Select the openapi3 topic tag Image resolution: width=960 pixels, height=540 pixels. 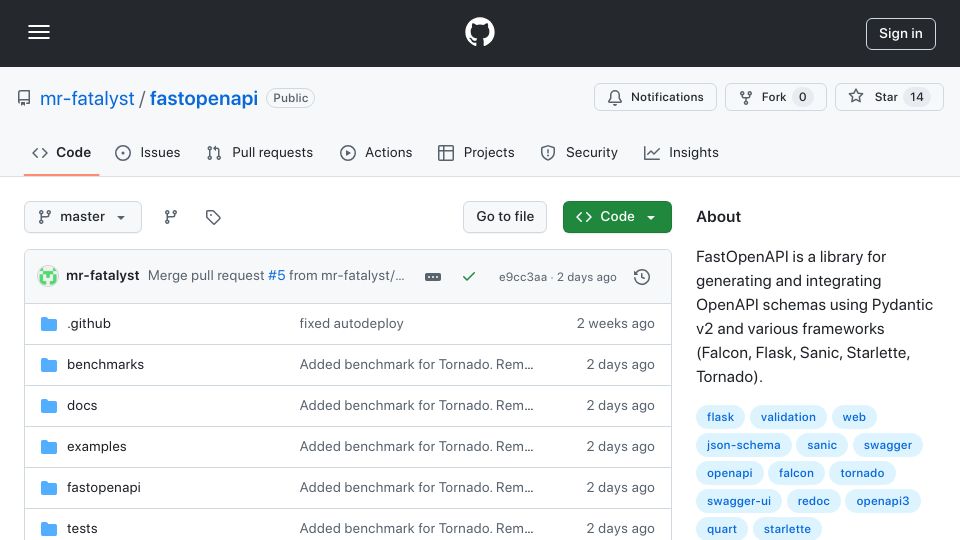pyautogui.click(x=883, y=501)
